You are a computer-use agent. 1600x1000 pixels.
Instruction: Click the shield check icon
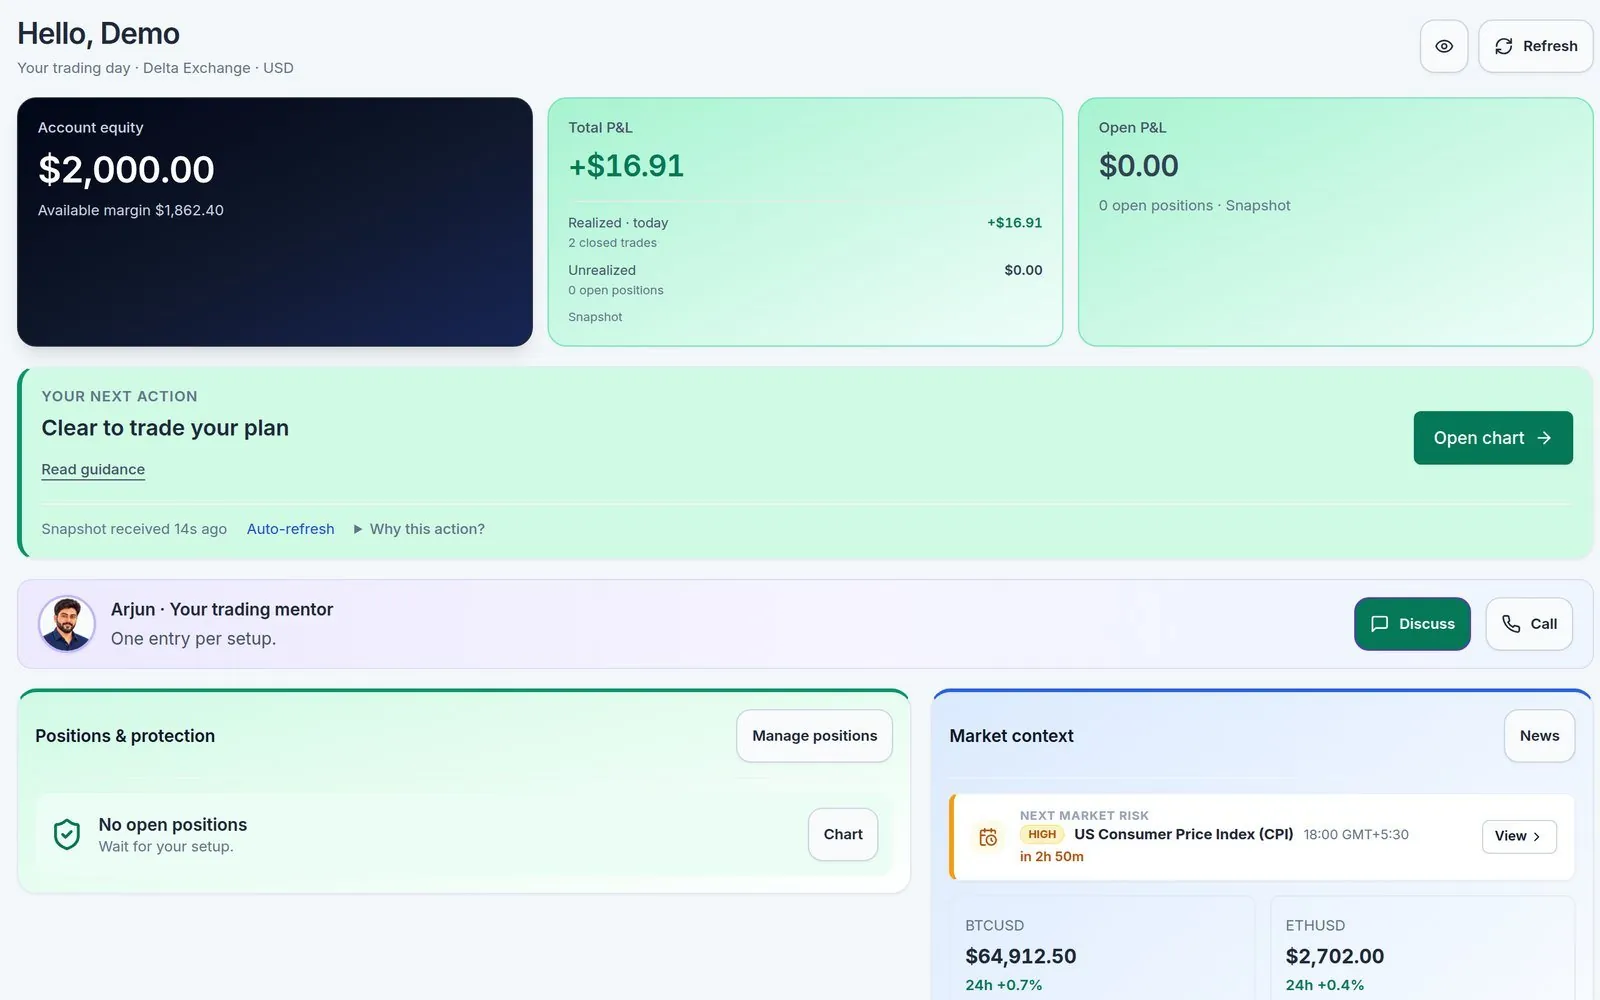point(67,834)
